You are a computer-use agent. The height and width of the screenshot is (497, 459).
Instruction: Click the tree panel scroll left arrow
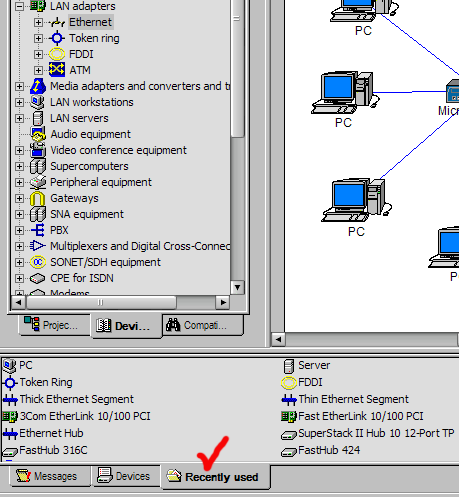pyautogui.click(x=18, y=302)
